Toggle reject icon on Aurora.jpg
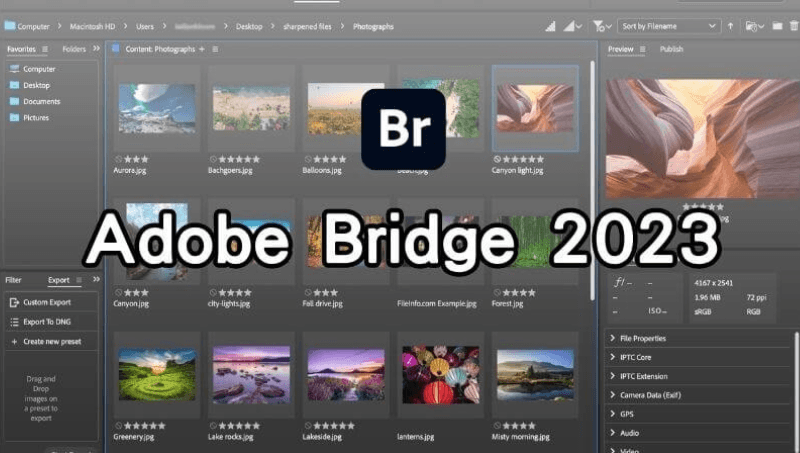This screenshot has height=453, width=800. pos(118,159)
